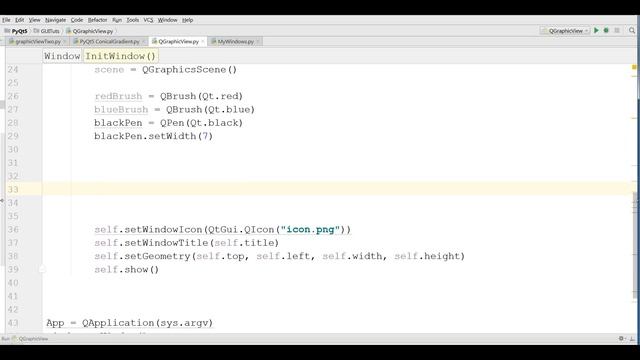Click the hide tool window icon at bottom right
The image size is (640, 360).
pos(632,338)
